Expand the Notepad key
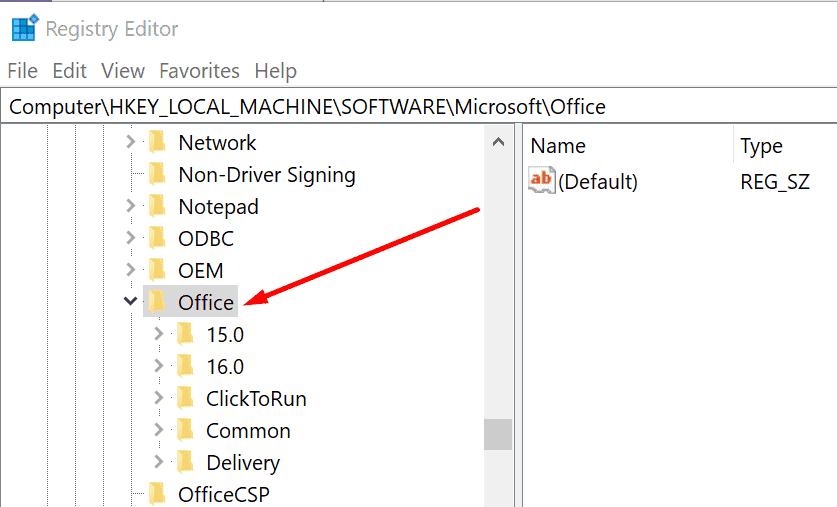This screenshot has height=507, width=837. 131,206
